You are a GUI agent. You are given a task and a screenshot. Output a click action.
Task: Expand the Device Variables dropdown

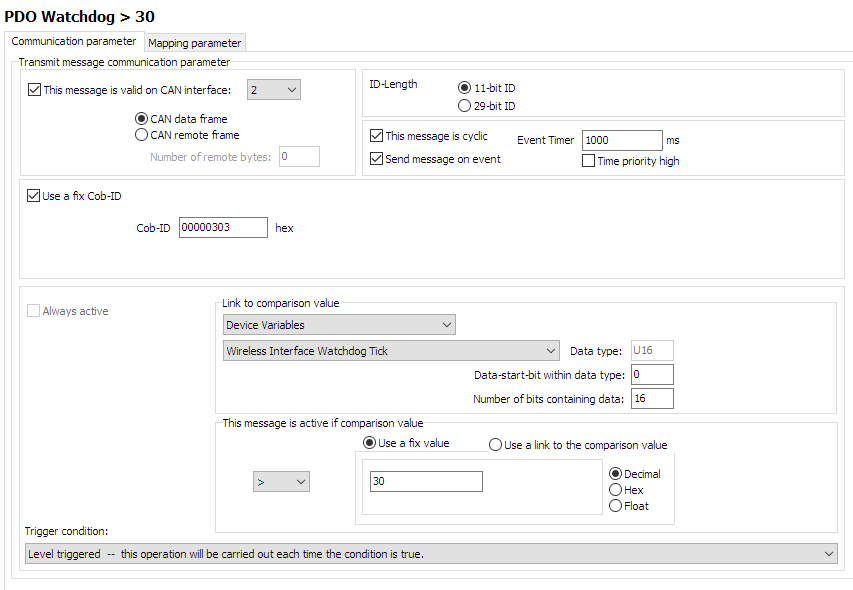coord(339,325)
